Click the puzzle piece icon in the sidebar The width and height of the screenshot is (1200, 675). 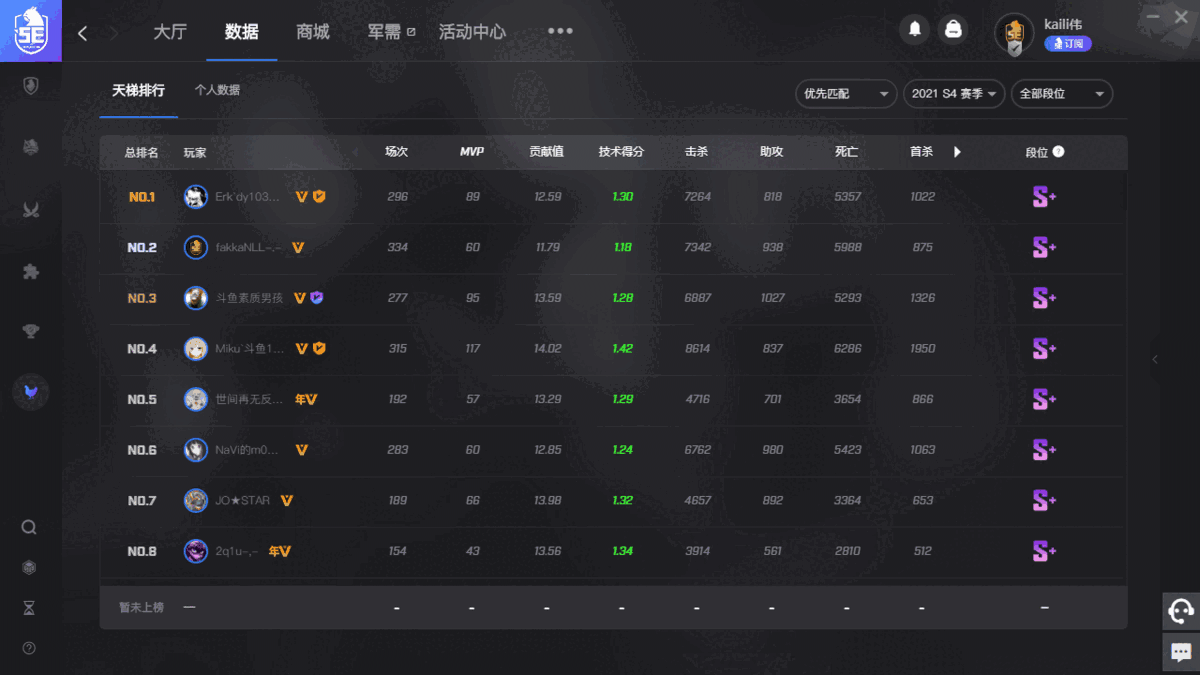[x=29, y=271]
